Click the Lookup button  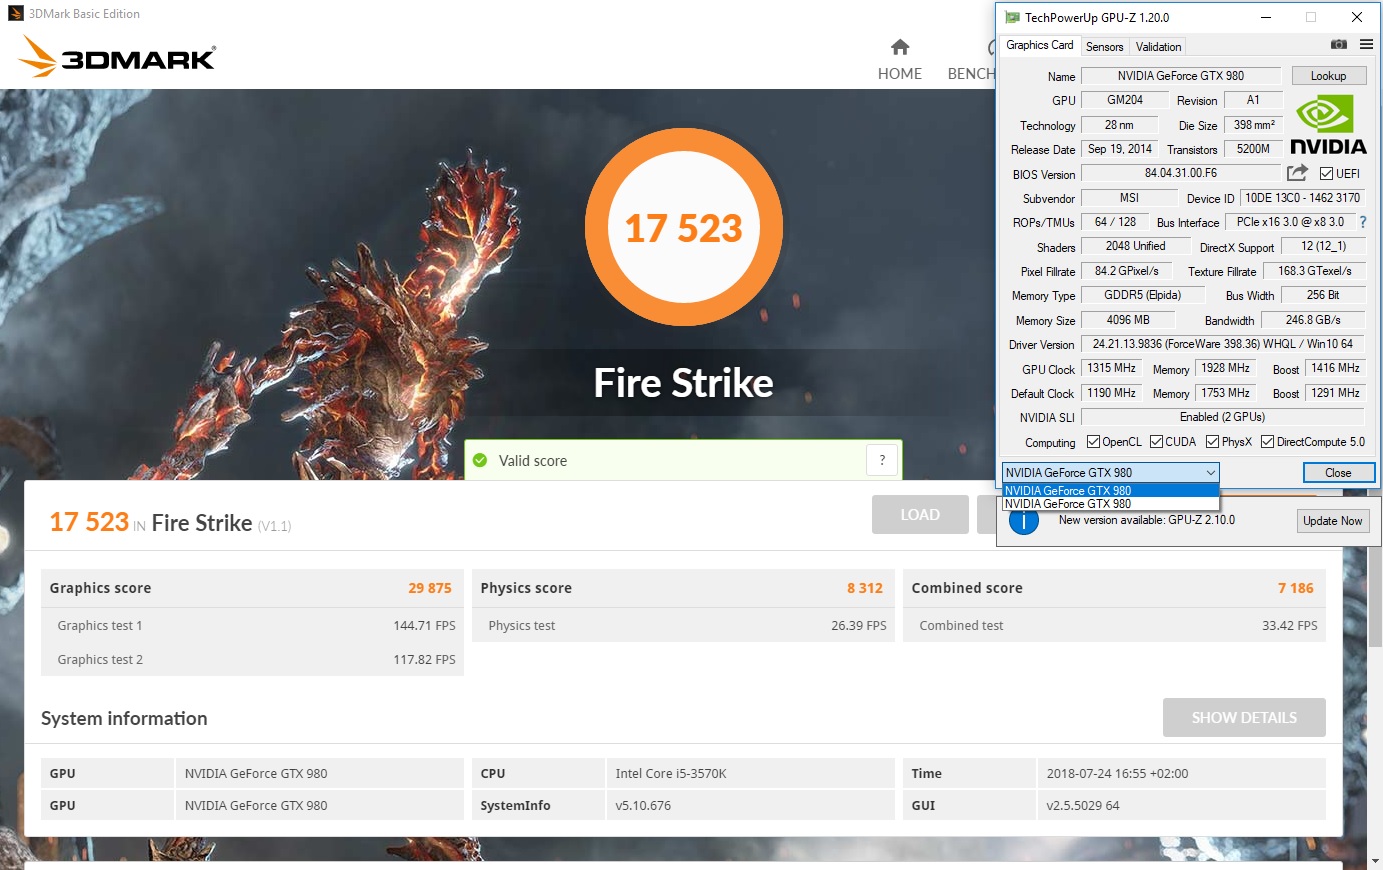[x=1327, y=76]
